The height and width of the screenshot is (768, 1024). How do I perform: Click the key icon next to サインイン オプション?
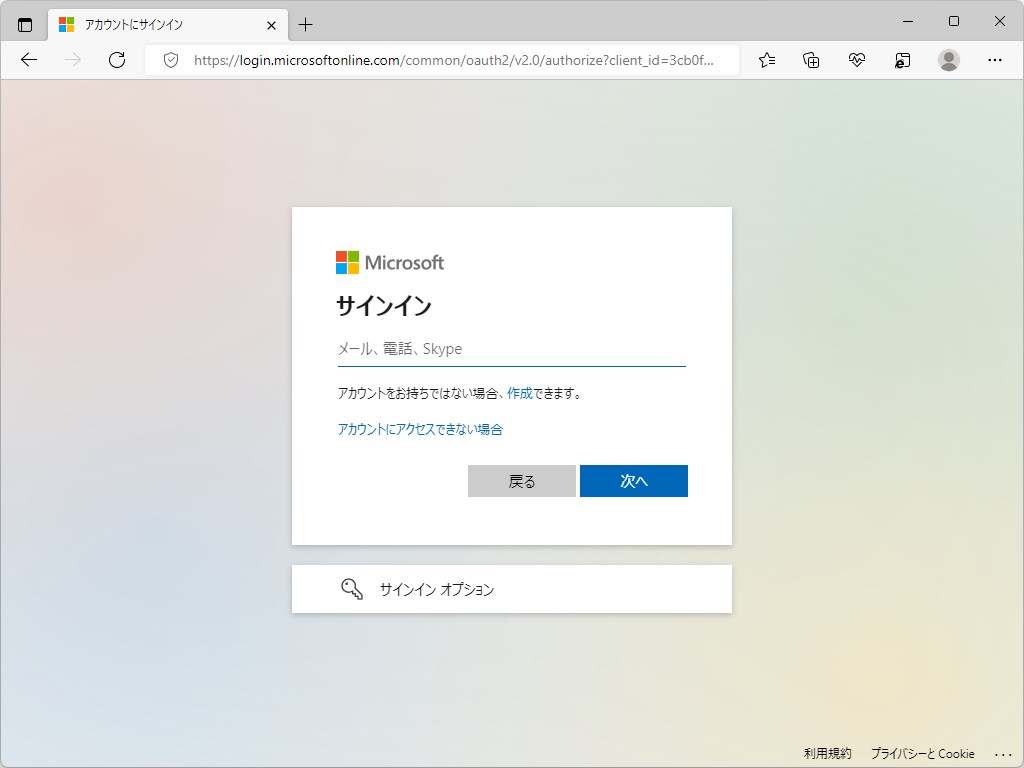(351, 589)
